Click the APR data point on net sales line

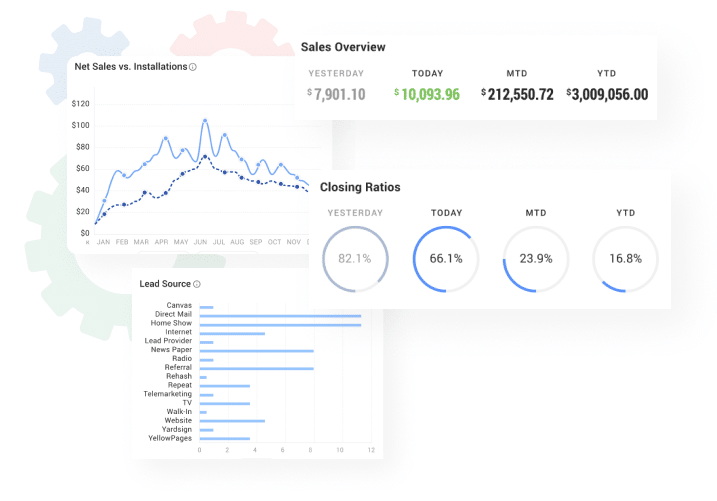pos(166,138)
